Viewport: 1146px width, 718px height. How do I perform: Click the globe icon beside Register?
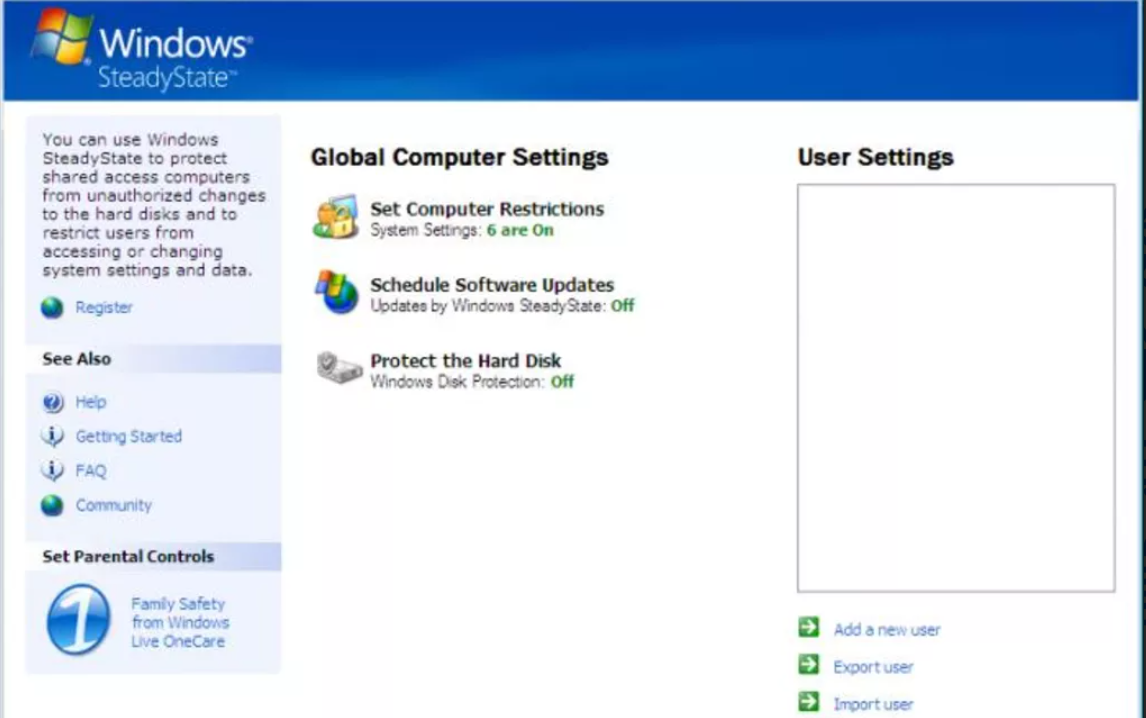tap(53, 308)
